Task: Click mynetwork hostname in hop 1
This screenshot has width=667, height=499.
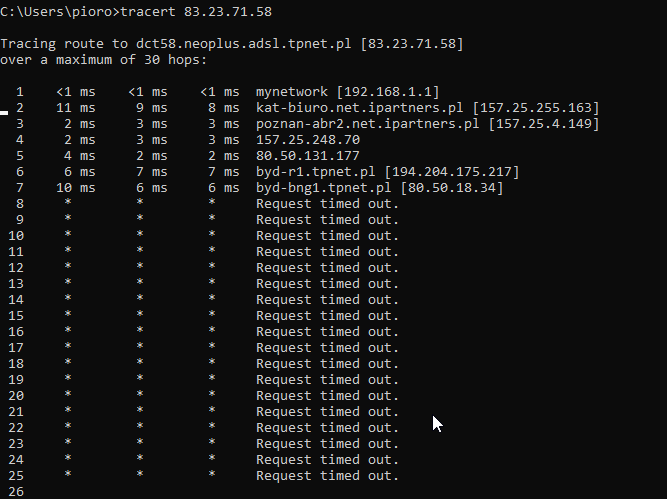Action: coord(292,92)
